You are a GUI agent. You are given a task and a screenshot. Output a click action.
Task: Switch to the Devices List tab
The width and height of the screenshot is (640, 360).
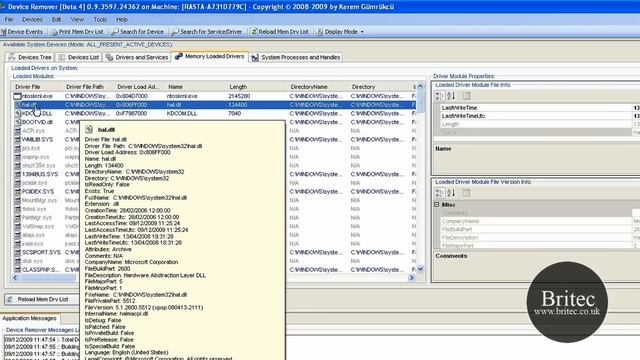click(79, 57)
